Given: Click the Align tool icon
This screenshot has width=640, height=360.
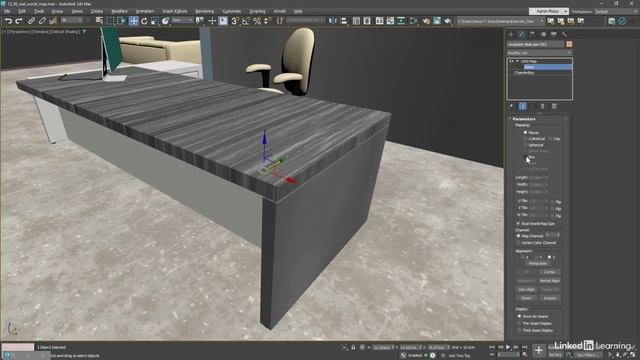Looking at the screenshot, I should point(344,21).
